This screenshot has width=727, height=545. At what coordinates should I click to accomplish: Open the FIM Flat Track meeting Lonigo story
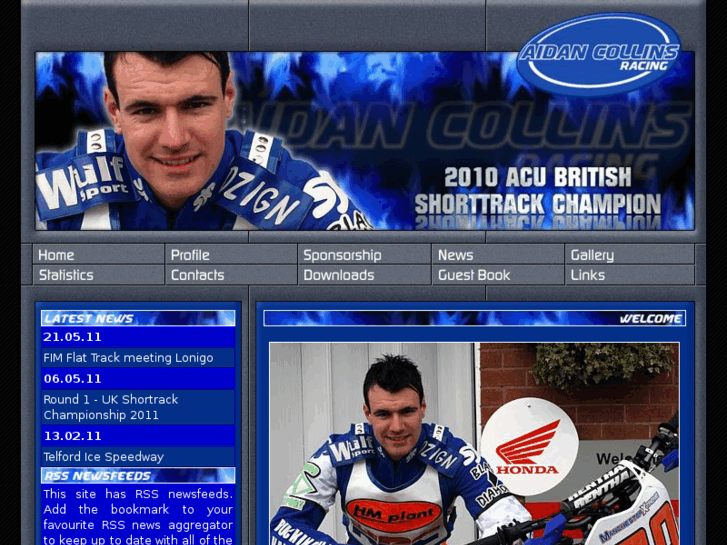coord(128,358)
